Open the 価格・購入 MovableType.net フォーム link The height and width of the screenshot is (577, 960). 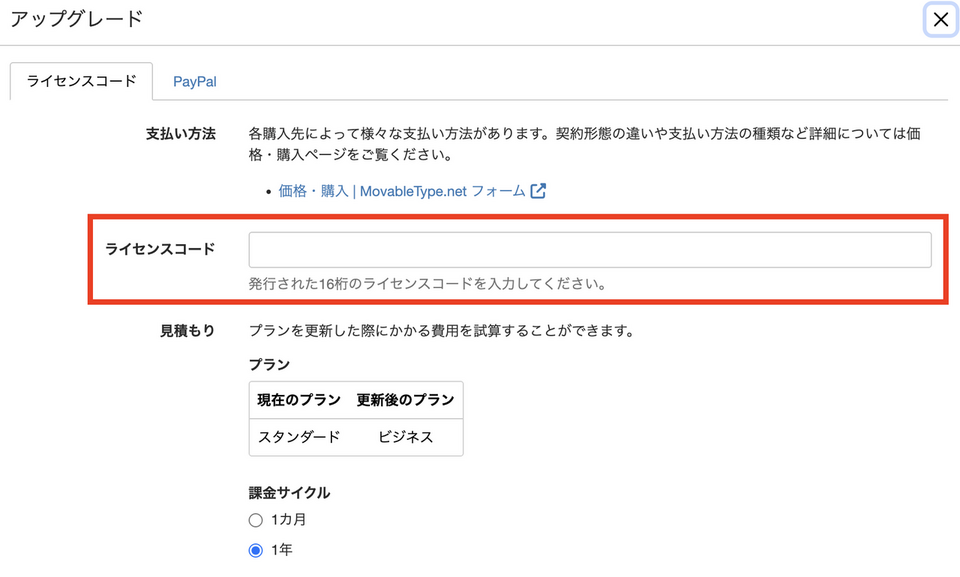[402, 191]
